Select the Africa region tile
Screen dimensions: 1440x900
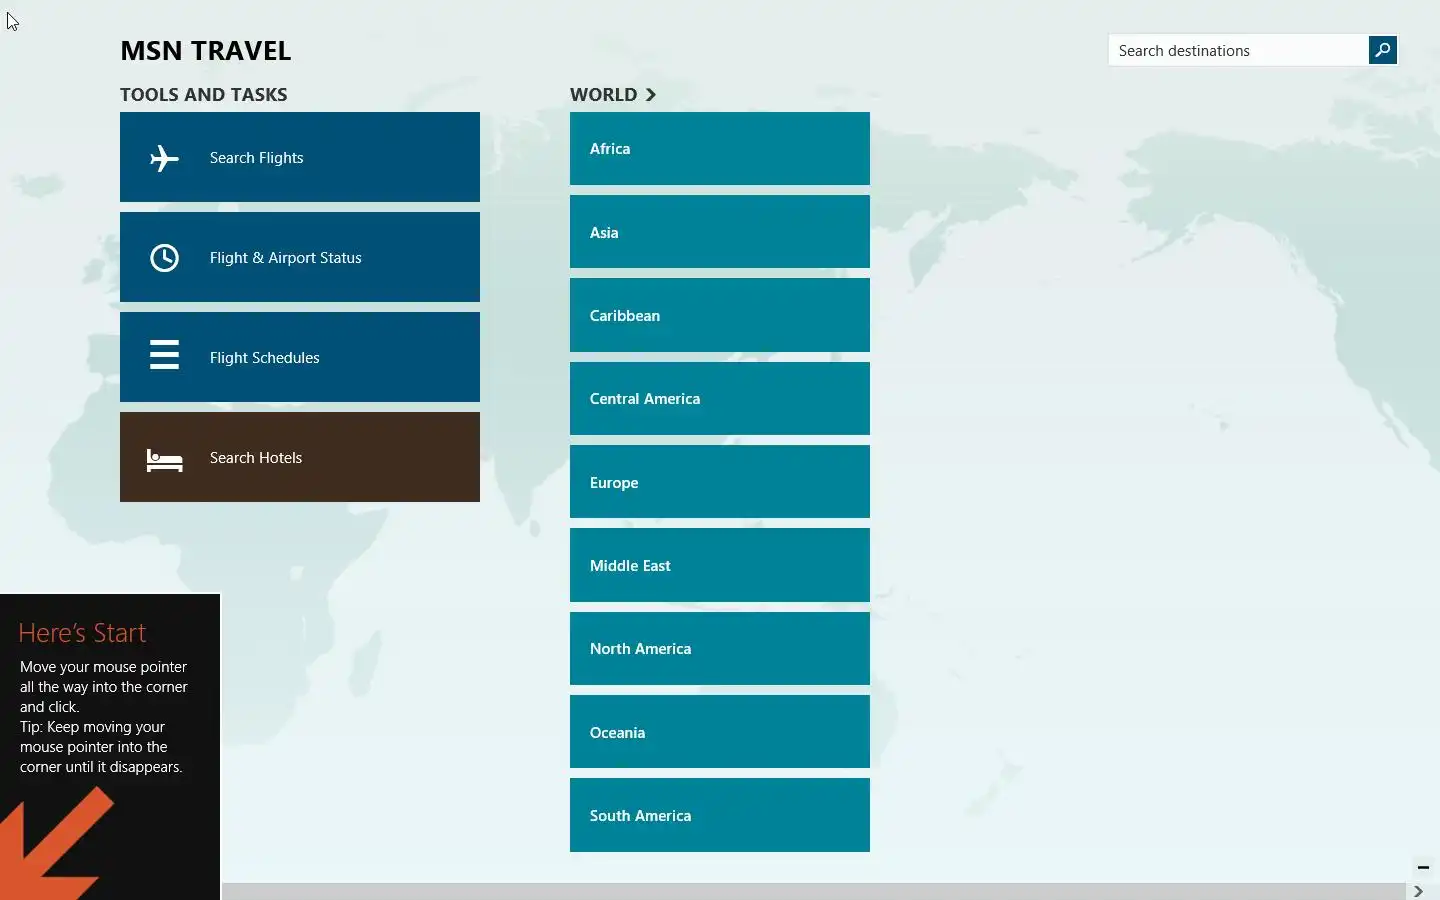point(720,148)
